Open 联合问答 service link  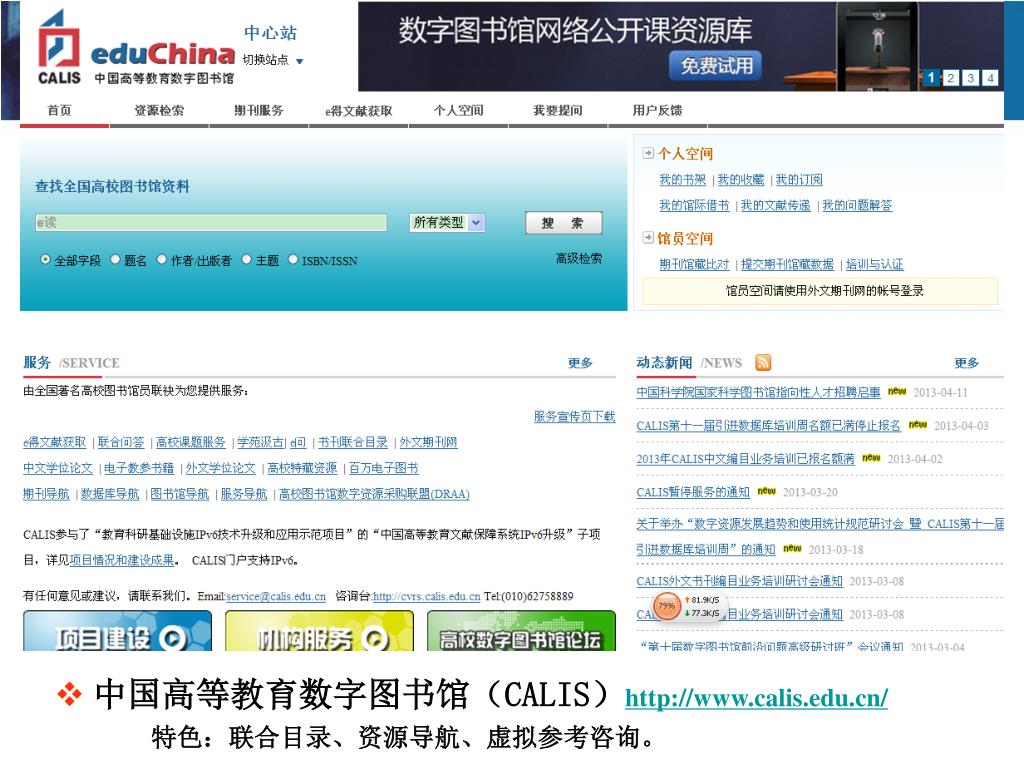(x=121, y=442)
